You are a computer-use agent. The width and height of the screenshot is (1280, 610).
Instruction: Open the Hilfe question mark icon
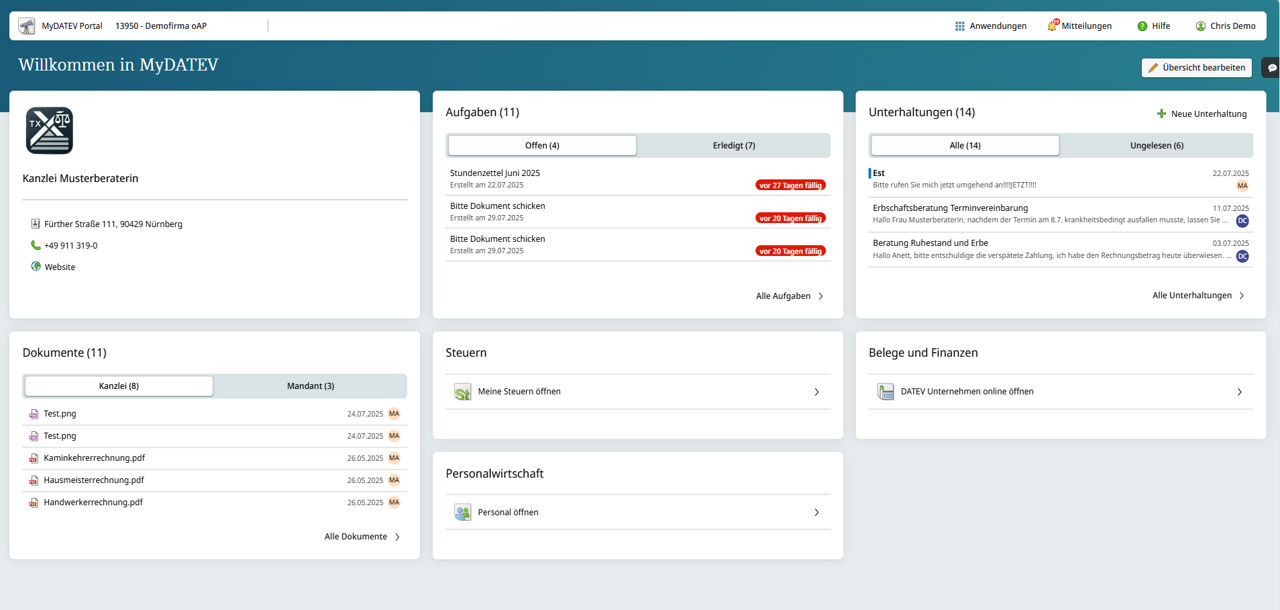(x=1142, y=26)
